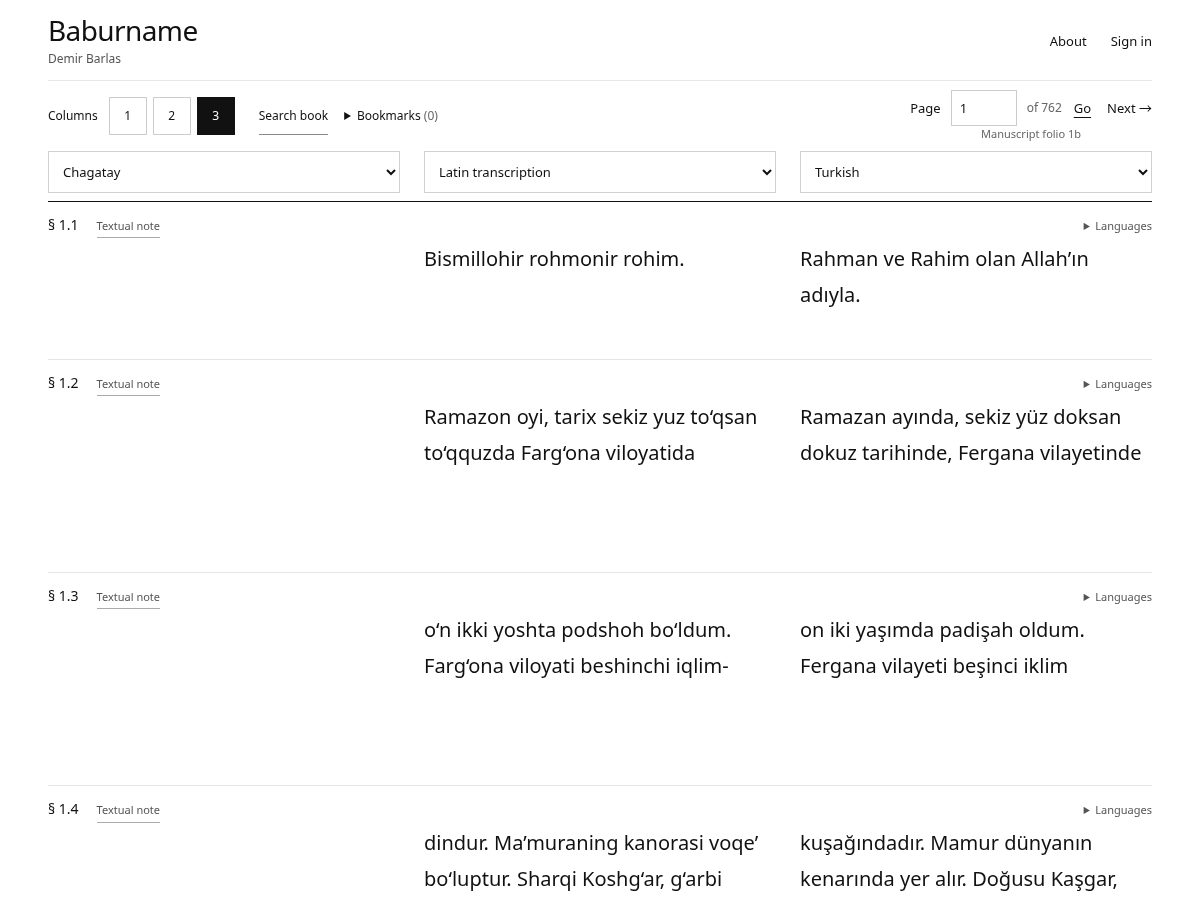Expand Languages for section 1.1

pos(1117,226)
